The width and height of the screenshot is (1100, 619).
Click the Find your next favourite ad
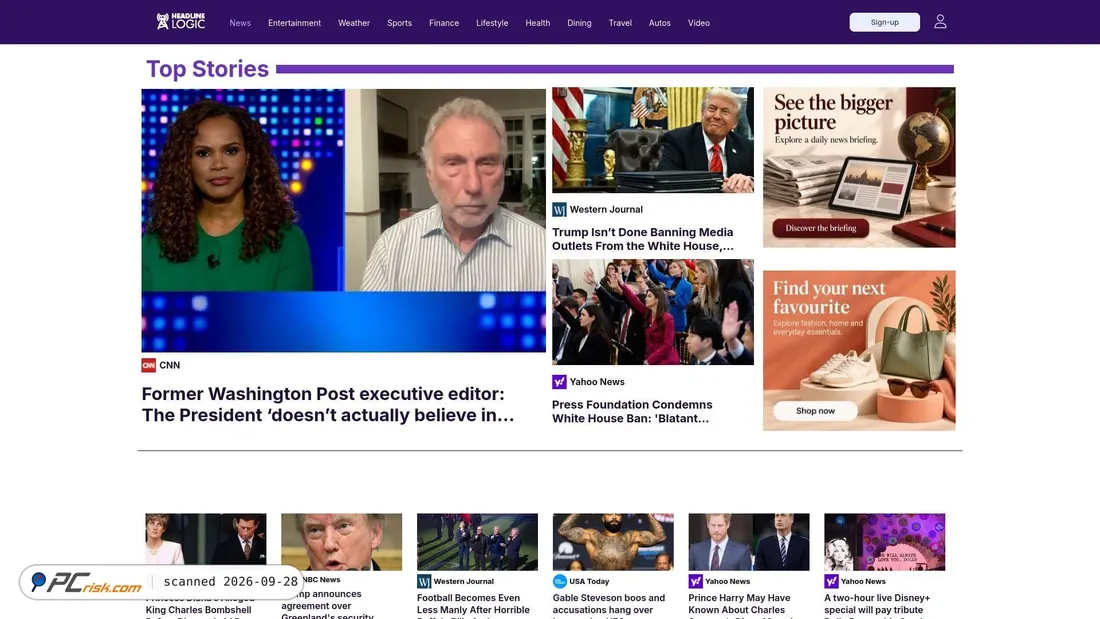(859, 350)
